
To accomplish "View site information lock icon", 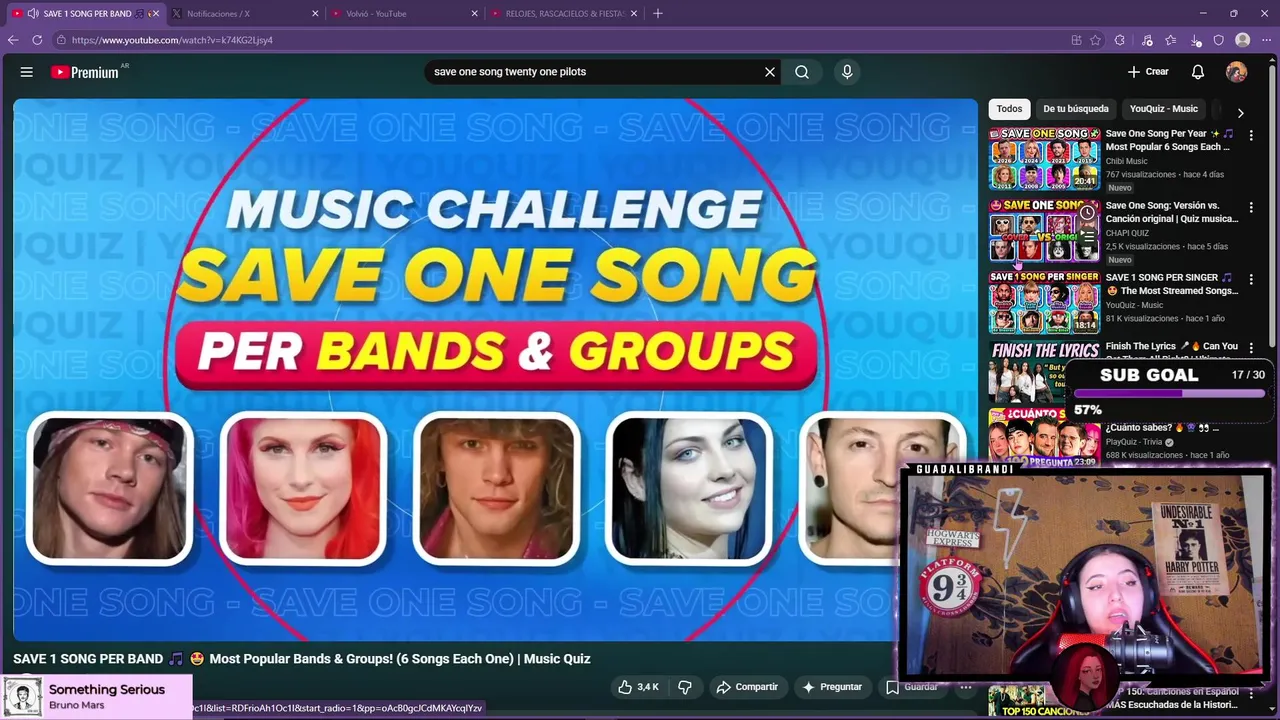I will (61, 40).
